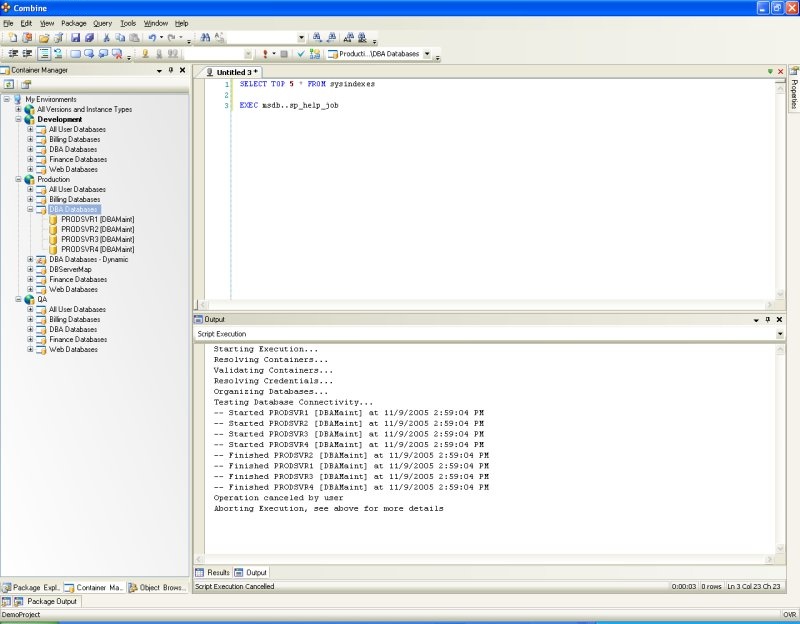Switch to Object Browser tab
Image resolution: width=800 pixels, height=624 pixels.
[158, 587]
